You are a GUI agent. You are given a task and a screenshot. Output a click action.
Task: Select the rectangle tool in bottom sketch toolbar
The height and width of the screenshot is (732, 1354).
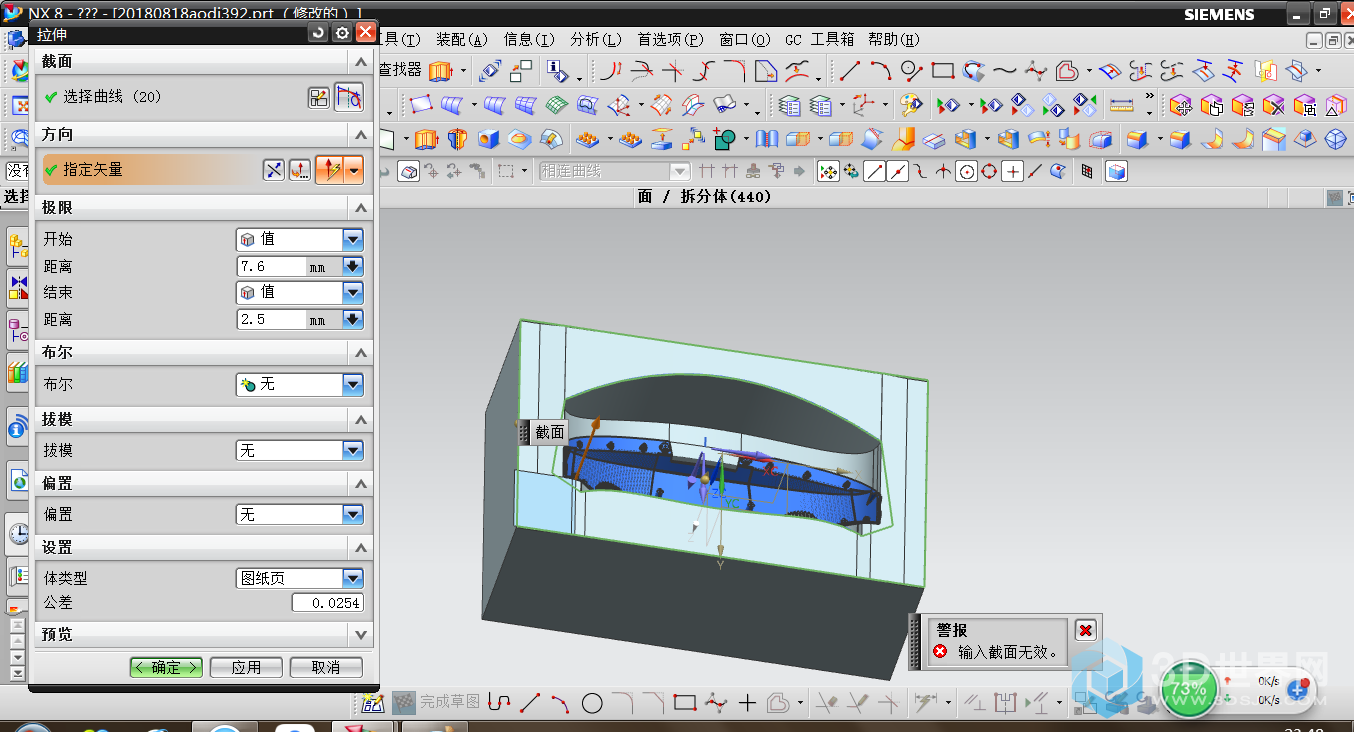[685, 703]
